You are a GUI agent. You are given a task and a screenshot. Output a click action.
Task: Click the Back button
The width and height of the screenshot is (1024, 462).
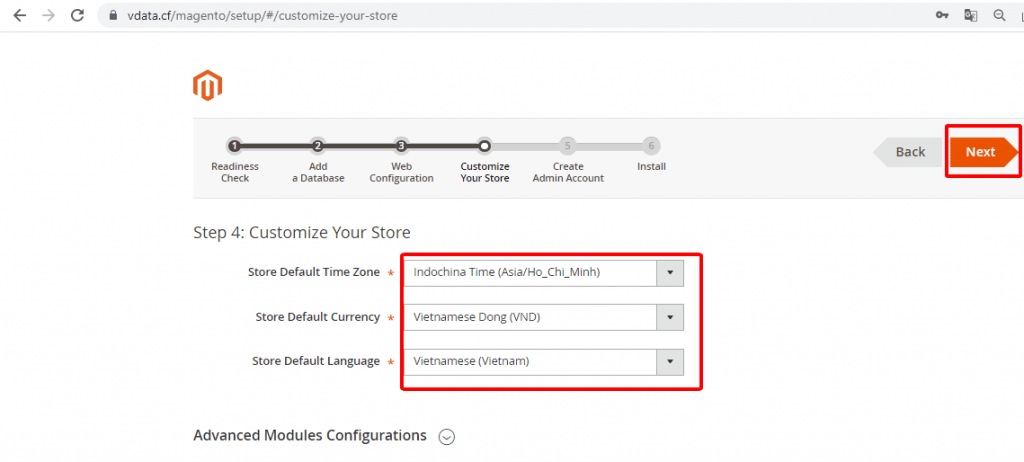coord(908,152)
